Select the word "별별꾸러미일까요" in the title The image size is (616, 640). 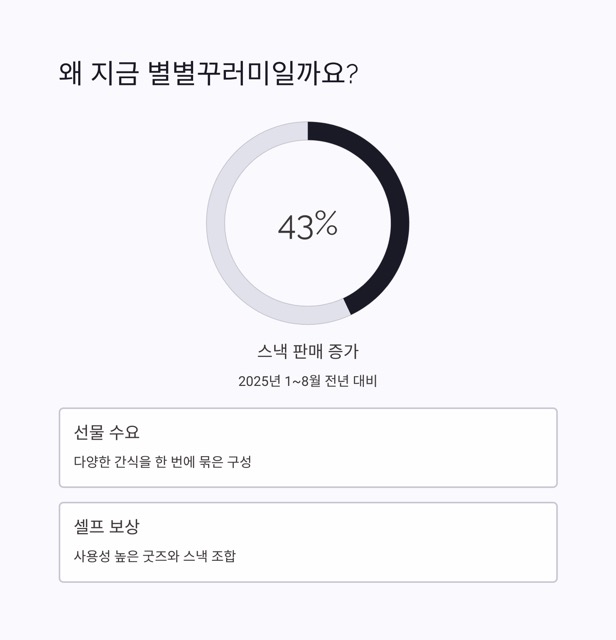[244, 74]
